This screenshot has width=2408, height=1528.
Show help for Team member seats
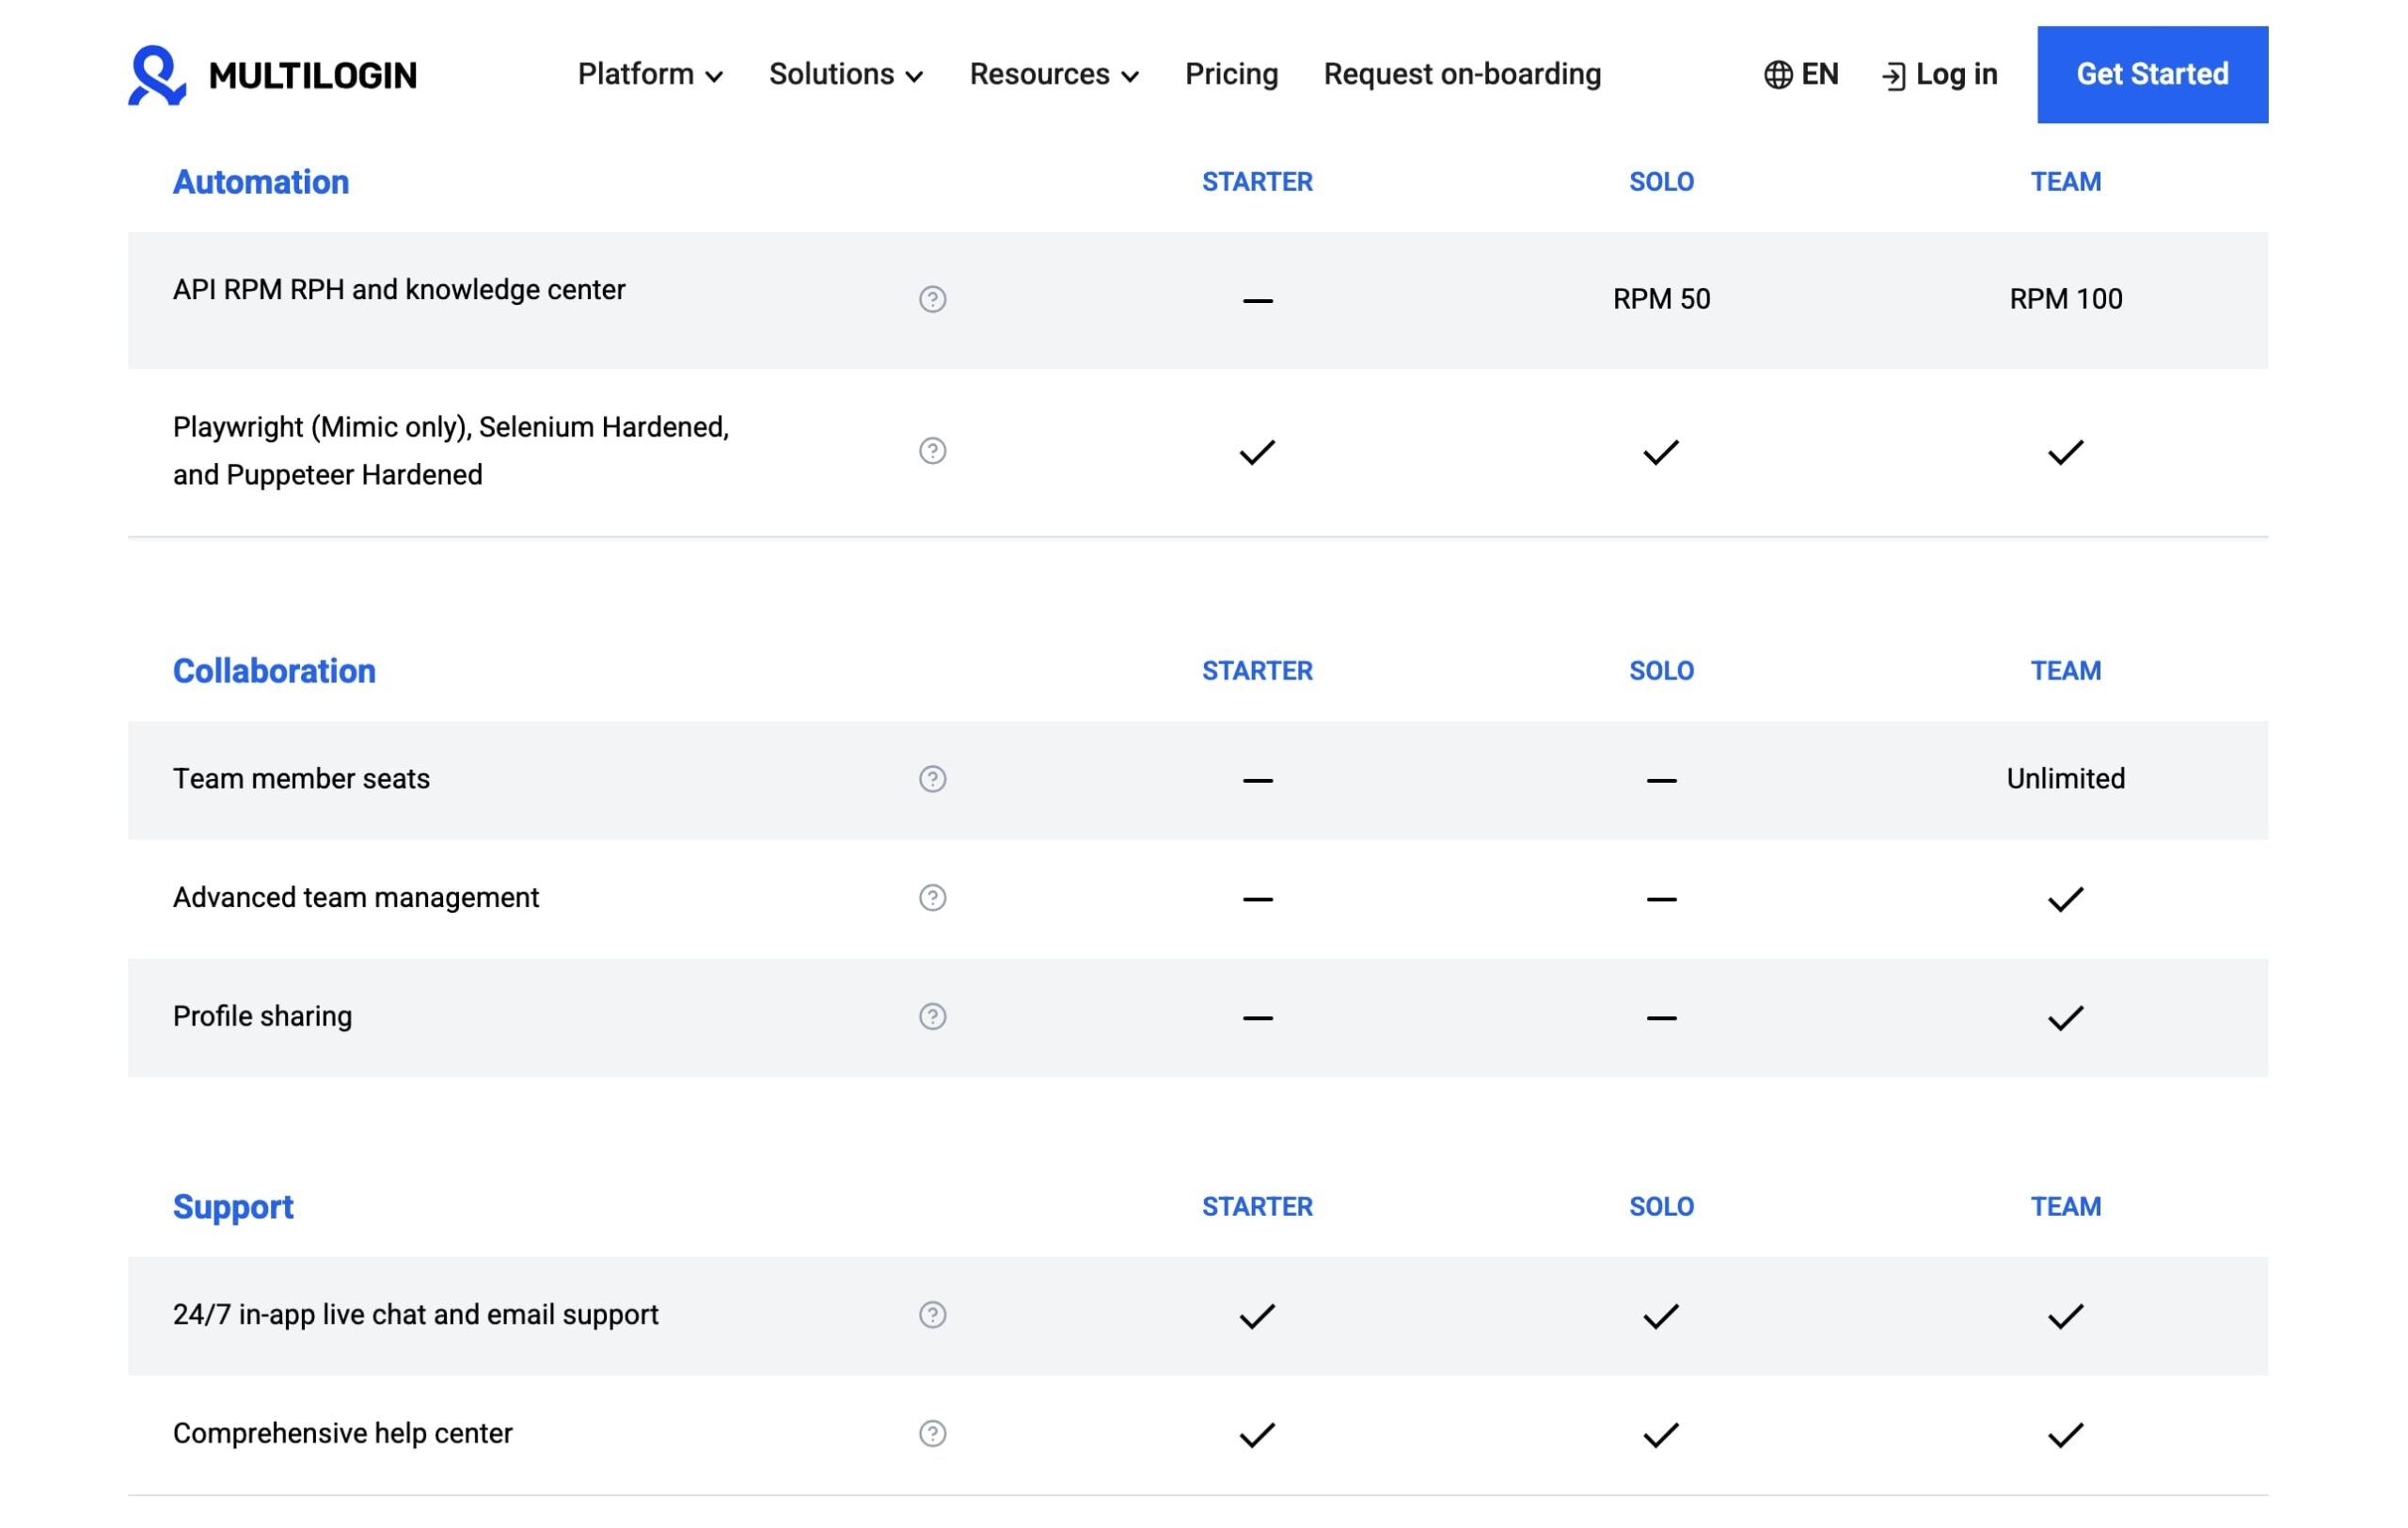[x=932, y=779]
